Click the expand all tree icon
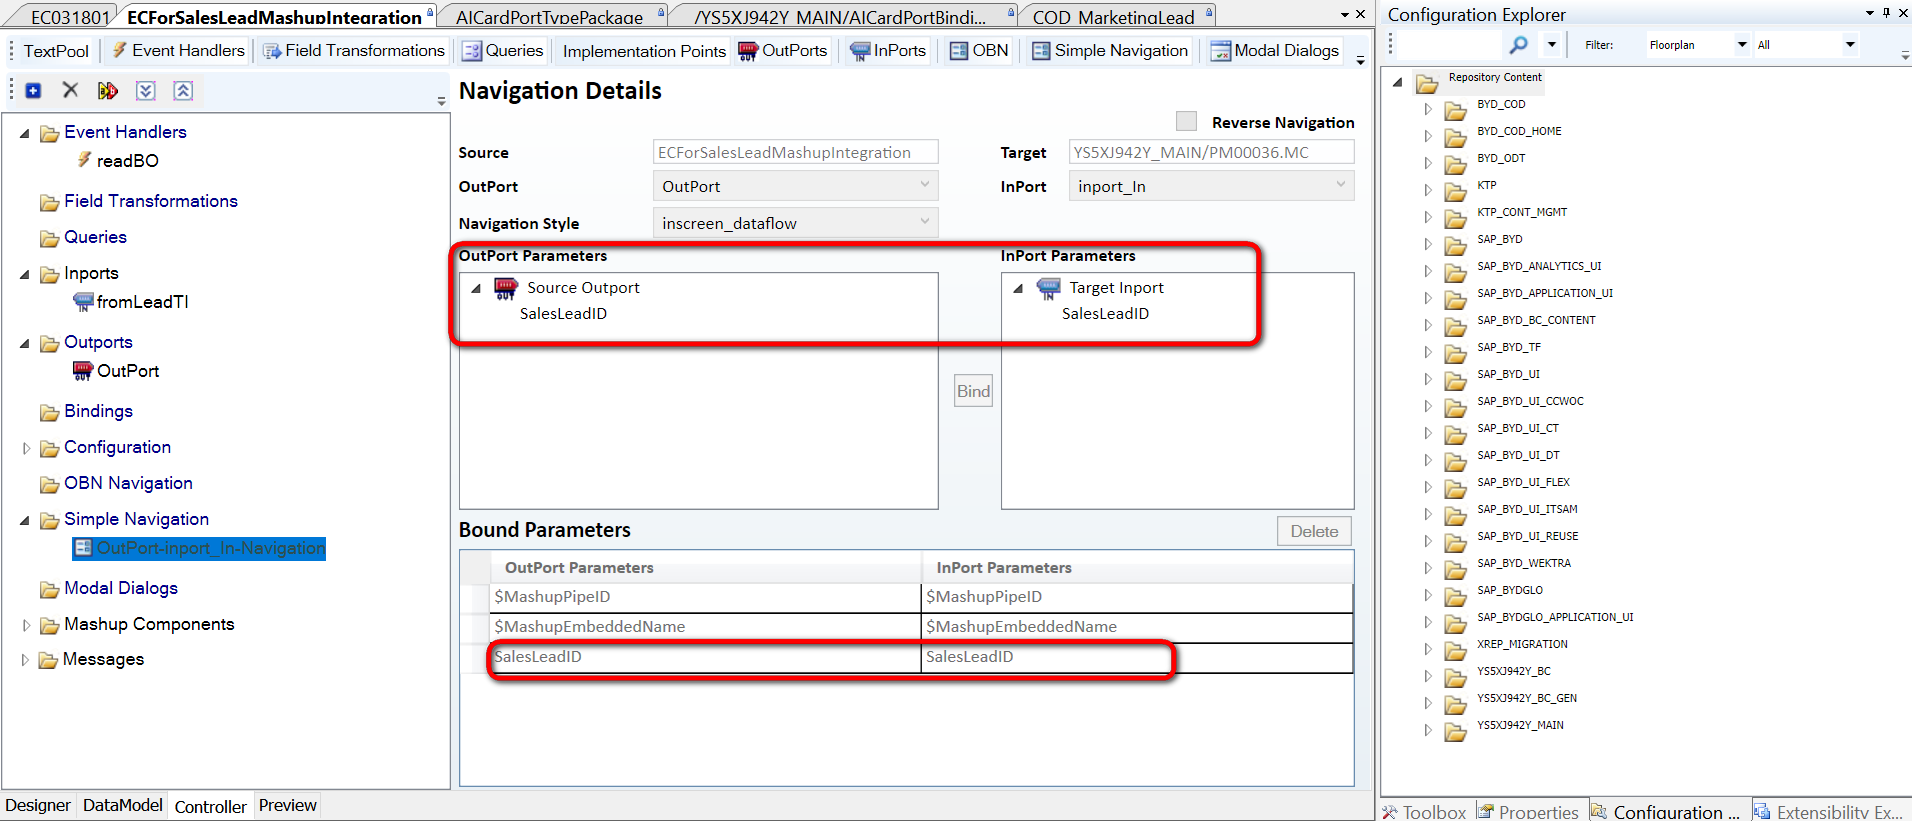 146,91
